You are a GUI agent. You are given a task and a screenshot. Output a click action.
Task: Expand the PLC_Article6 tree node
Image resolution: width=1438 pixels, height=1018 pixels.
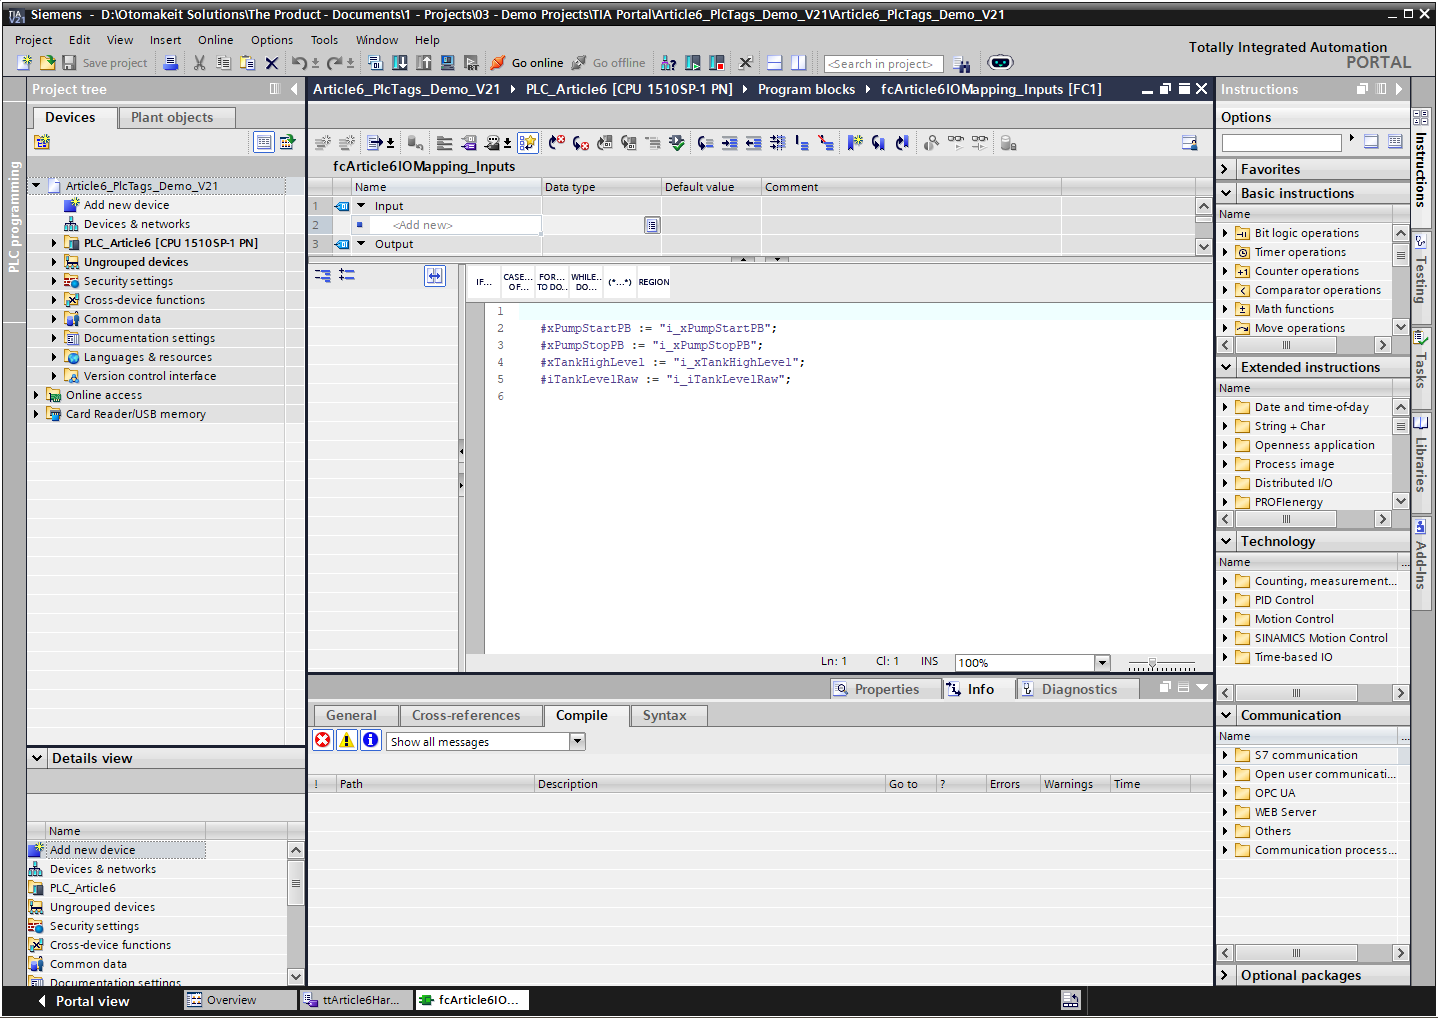point(54,243)
